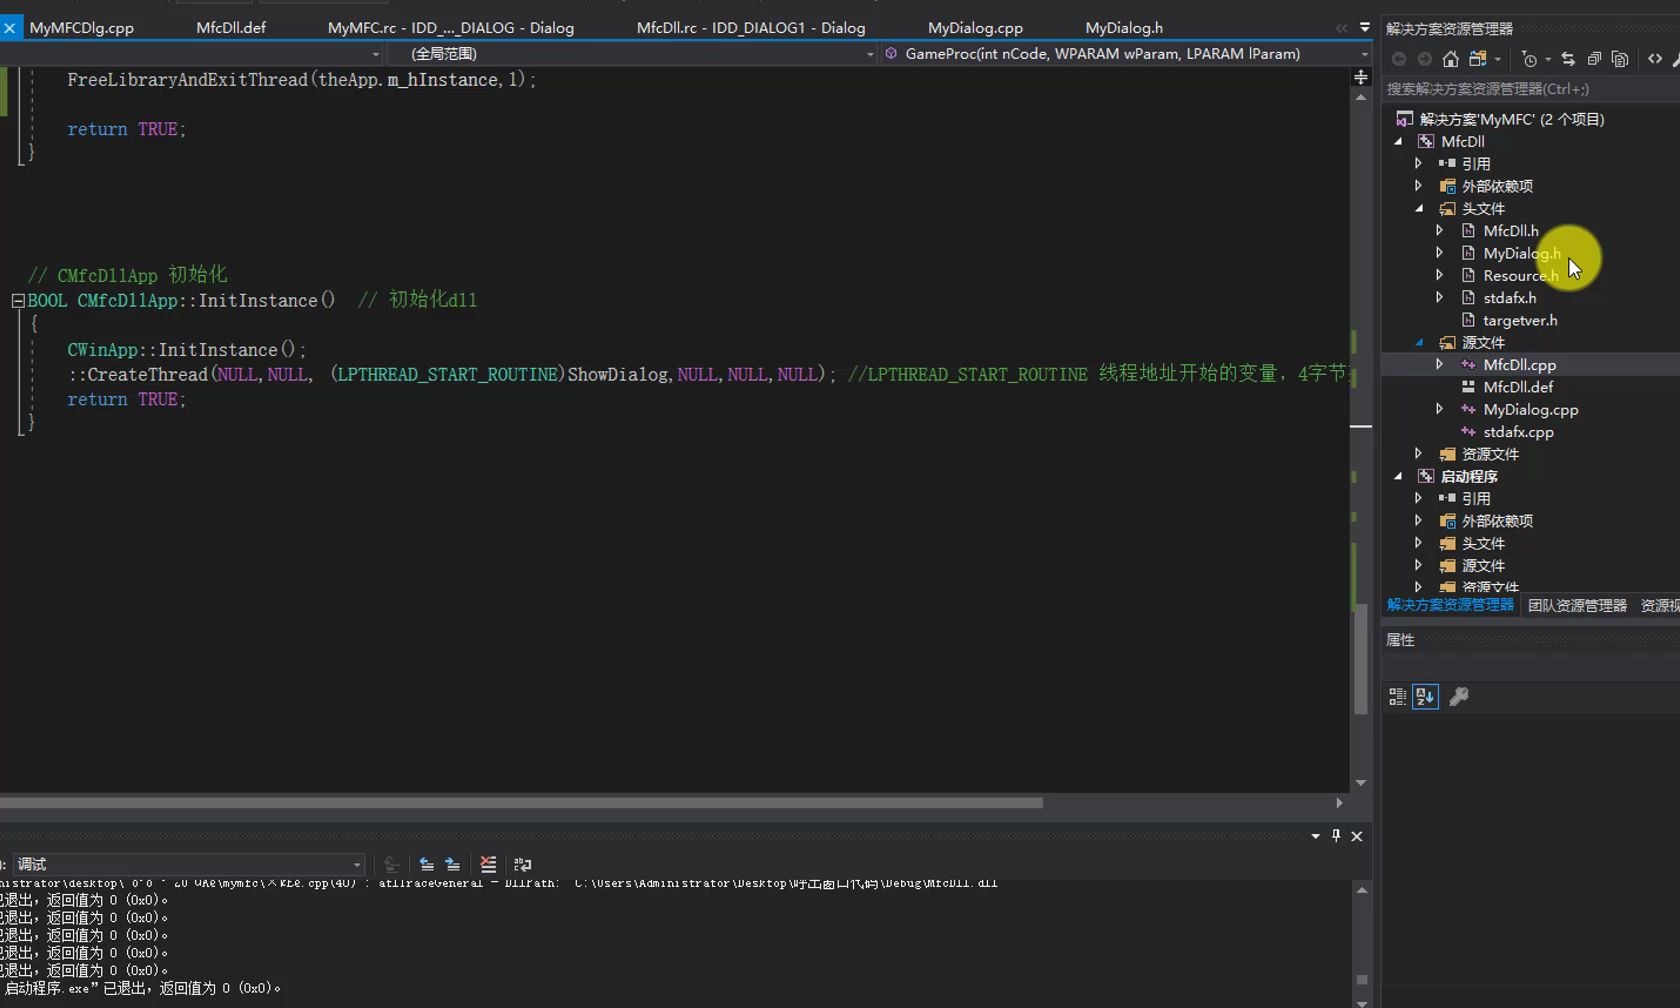Click the split editor icon above scrollbar

pyautogui.click(x=1361, y=77)
